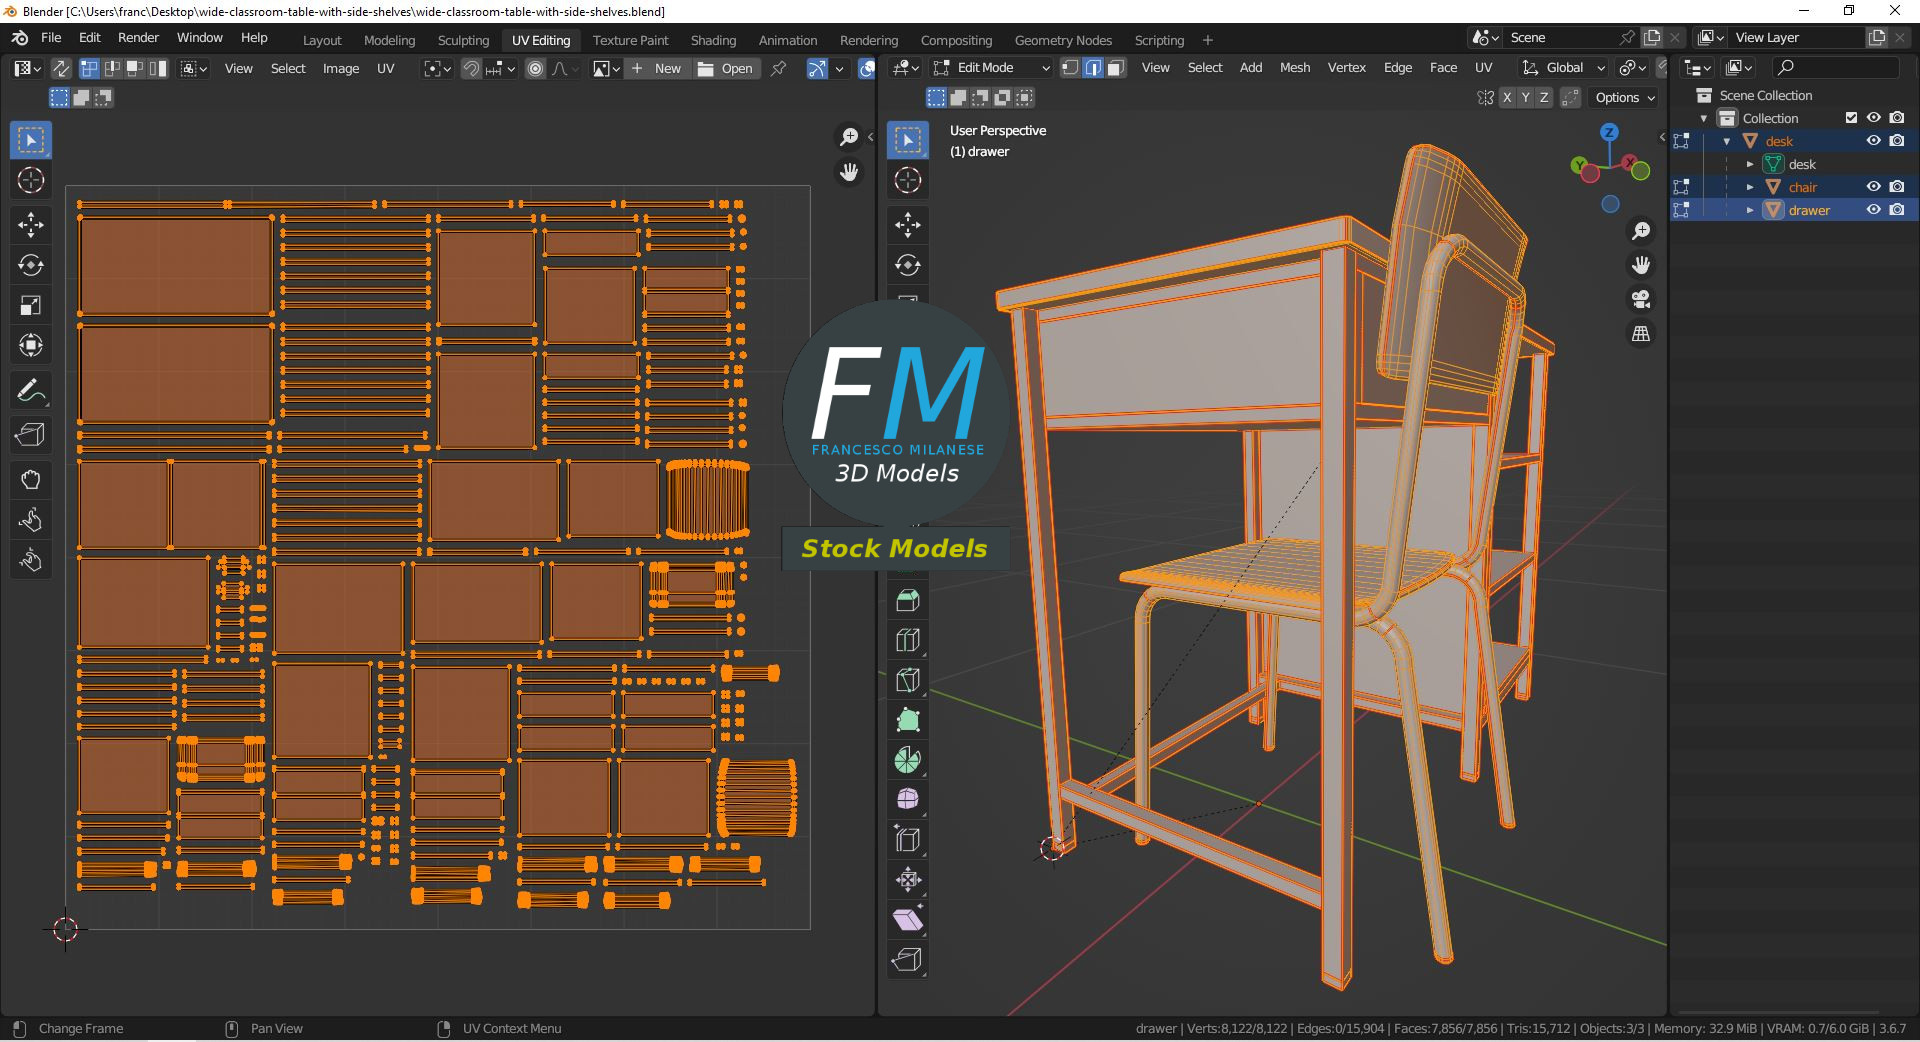Click the UV editor pan hand icon
Screen dimensions: 1920x1042
pyautogui.click(x=849, y=172)
